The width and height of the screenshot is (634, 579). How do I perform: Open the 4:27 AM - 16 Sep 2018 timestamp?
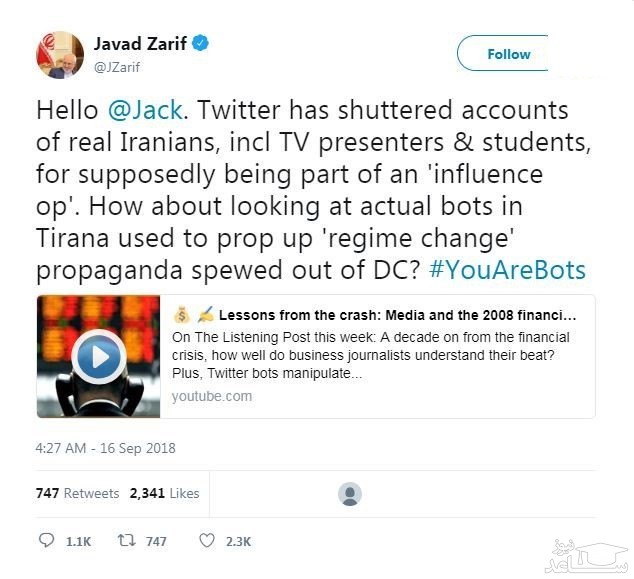[105, 448]
